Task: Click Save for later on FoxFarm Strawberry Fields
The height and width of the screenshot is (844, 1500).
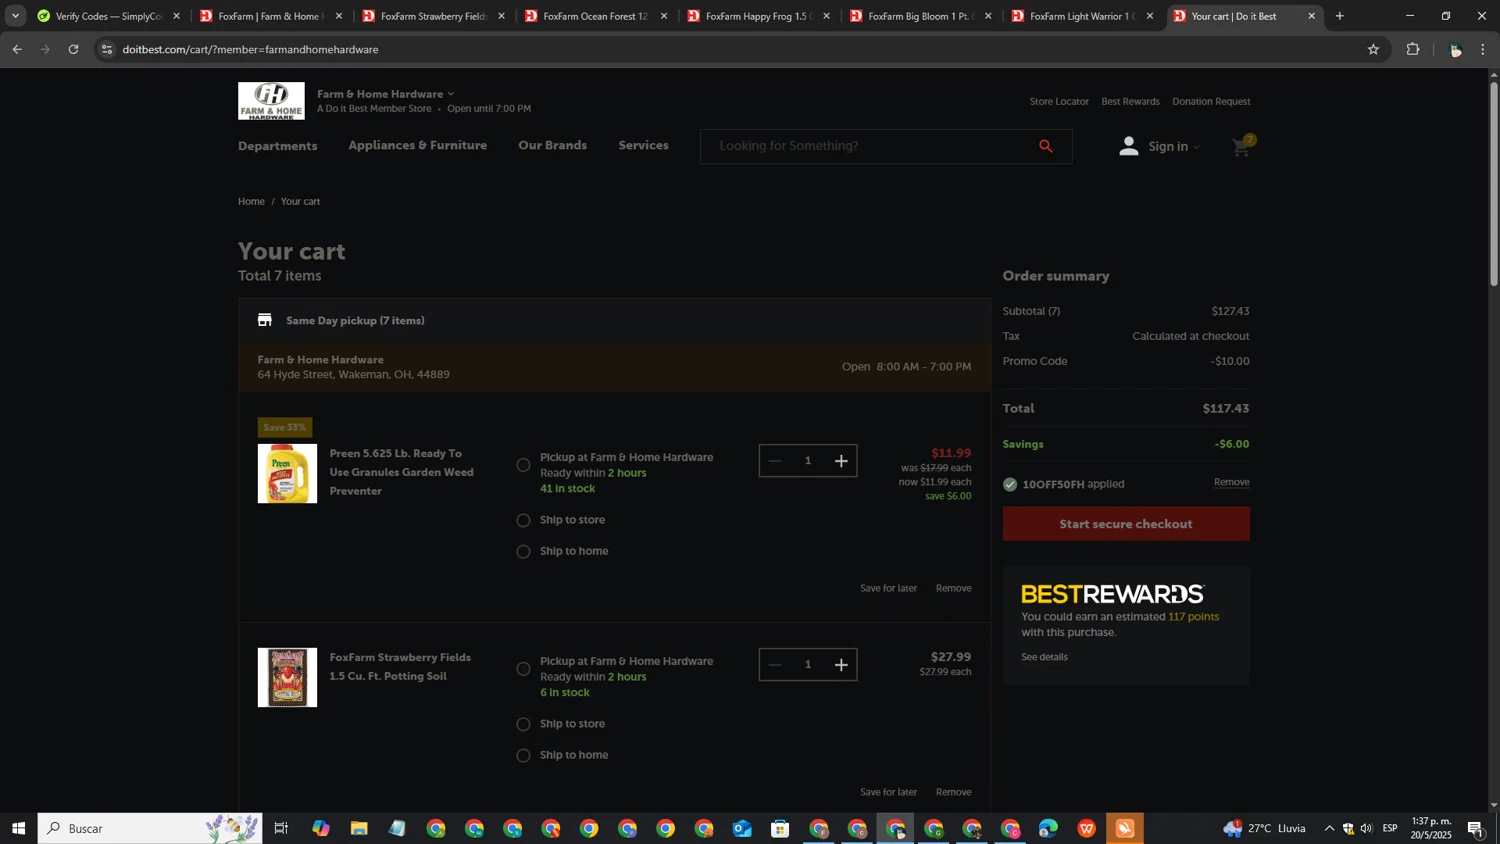Action: (888, 792)
